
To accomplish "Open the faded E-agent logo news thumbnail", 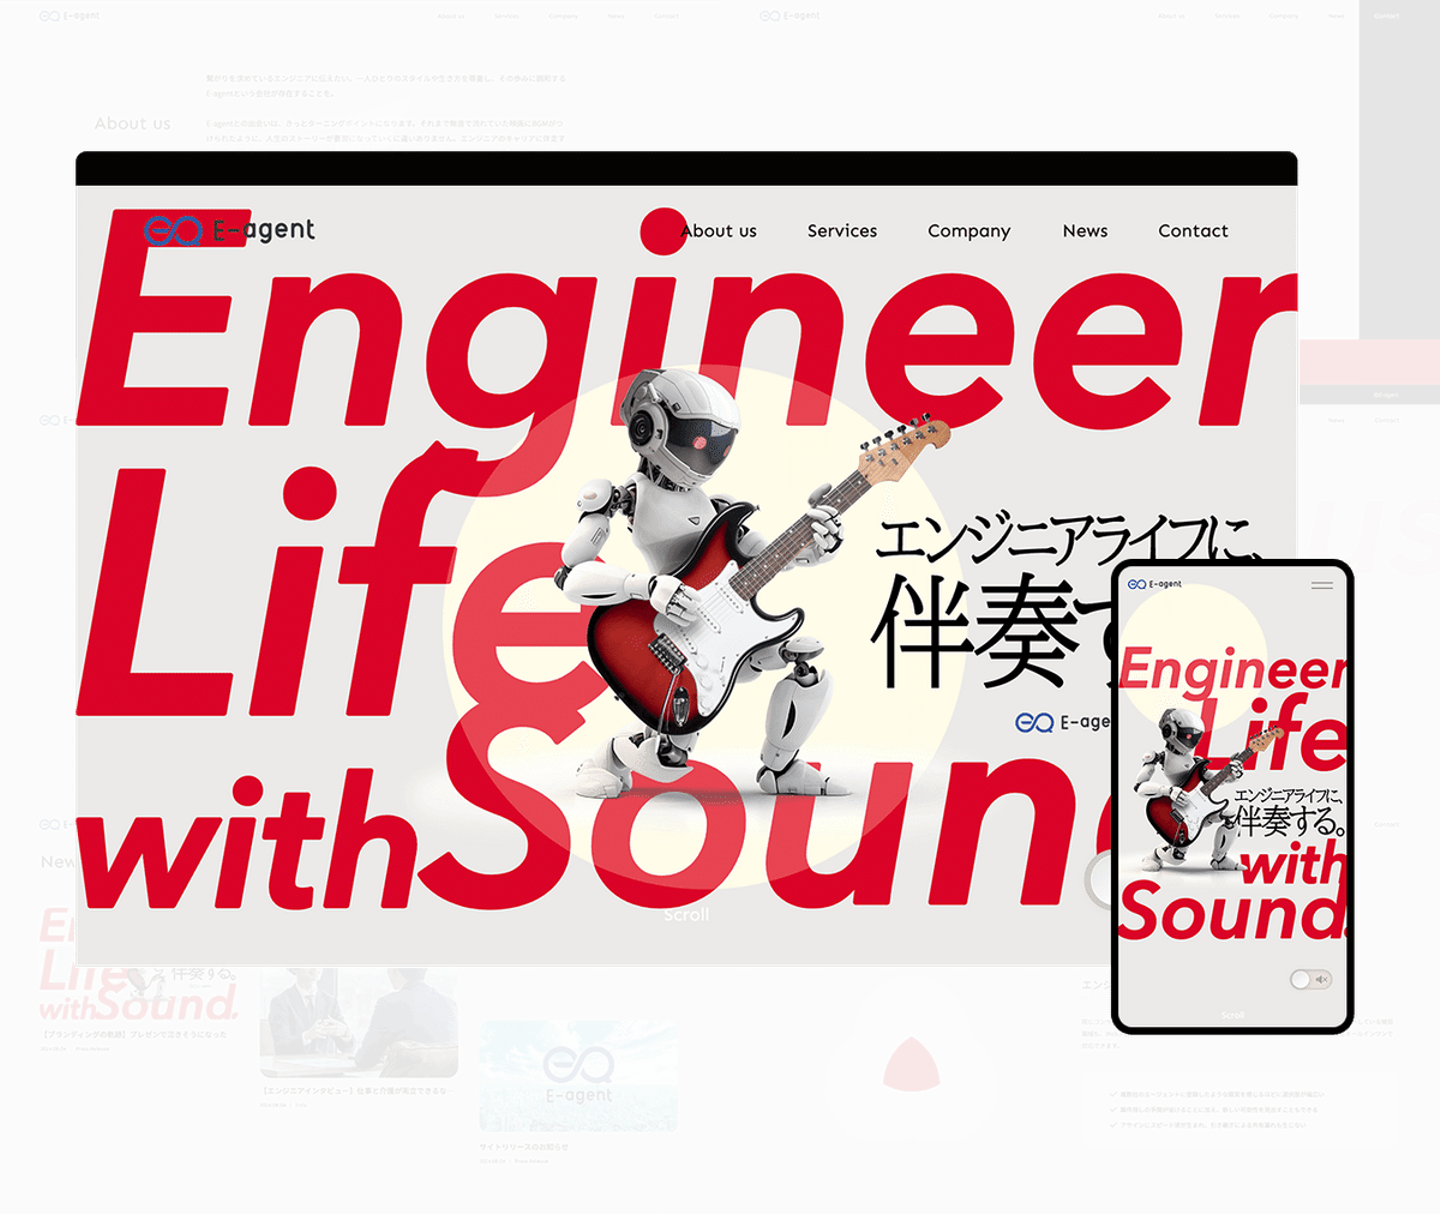I will [x=578, y=1076].
